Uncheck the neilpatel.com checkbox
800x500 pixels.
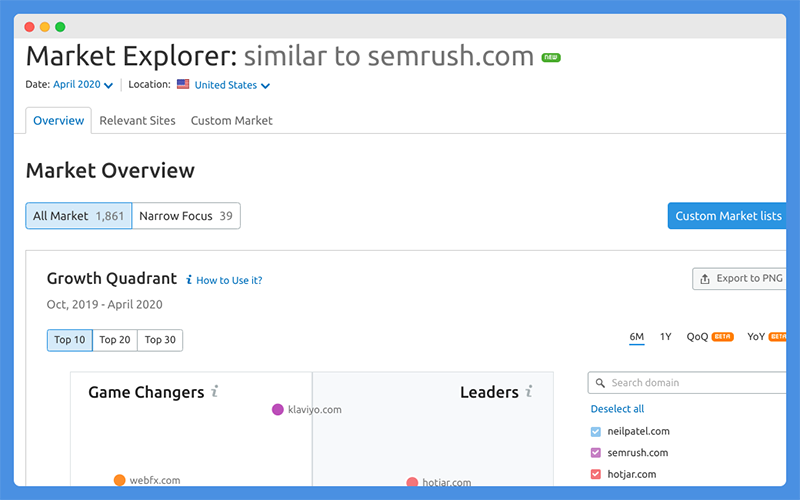[595, 432]
